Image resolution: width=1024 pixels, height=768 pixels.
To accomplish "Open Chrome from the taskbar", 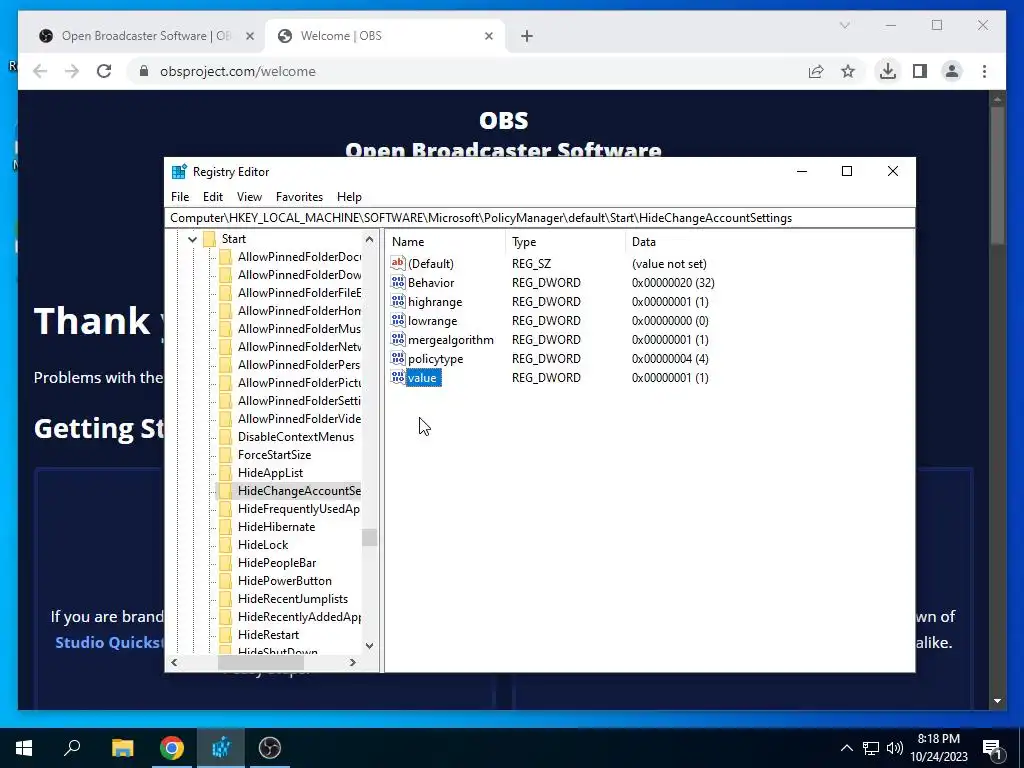I will tap(172, 748).
